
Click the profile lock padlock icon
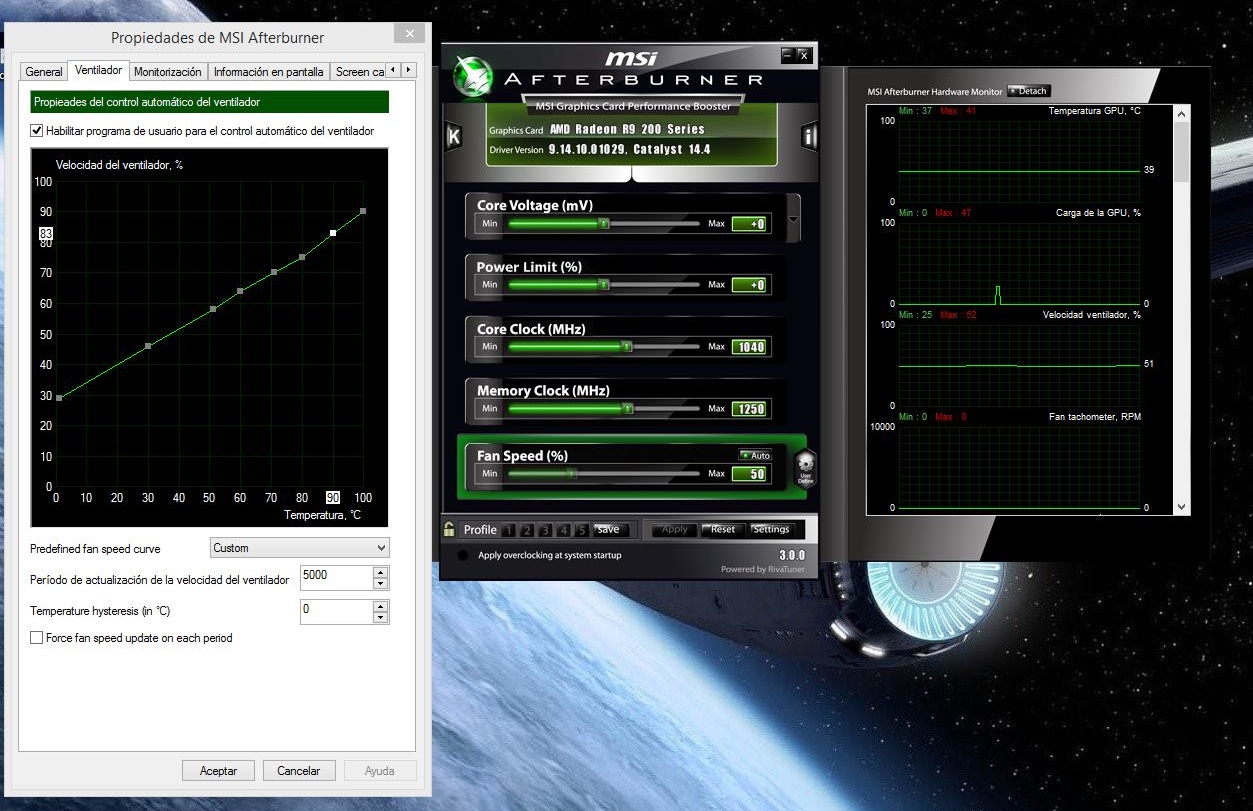tap(450, 529)
